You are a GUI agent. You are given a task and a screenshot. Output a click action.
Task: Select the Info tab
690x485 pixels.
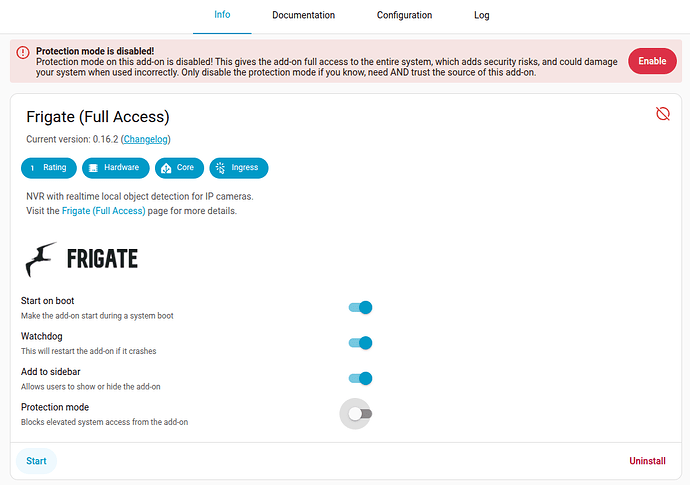pos(222,15)
